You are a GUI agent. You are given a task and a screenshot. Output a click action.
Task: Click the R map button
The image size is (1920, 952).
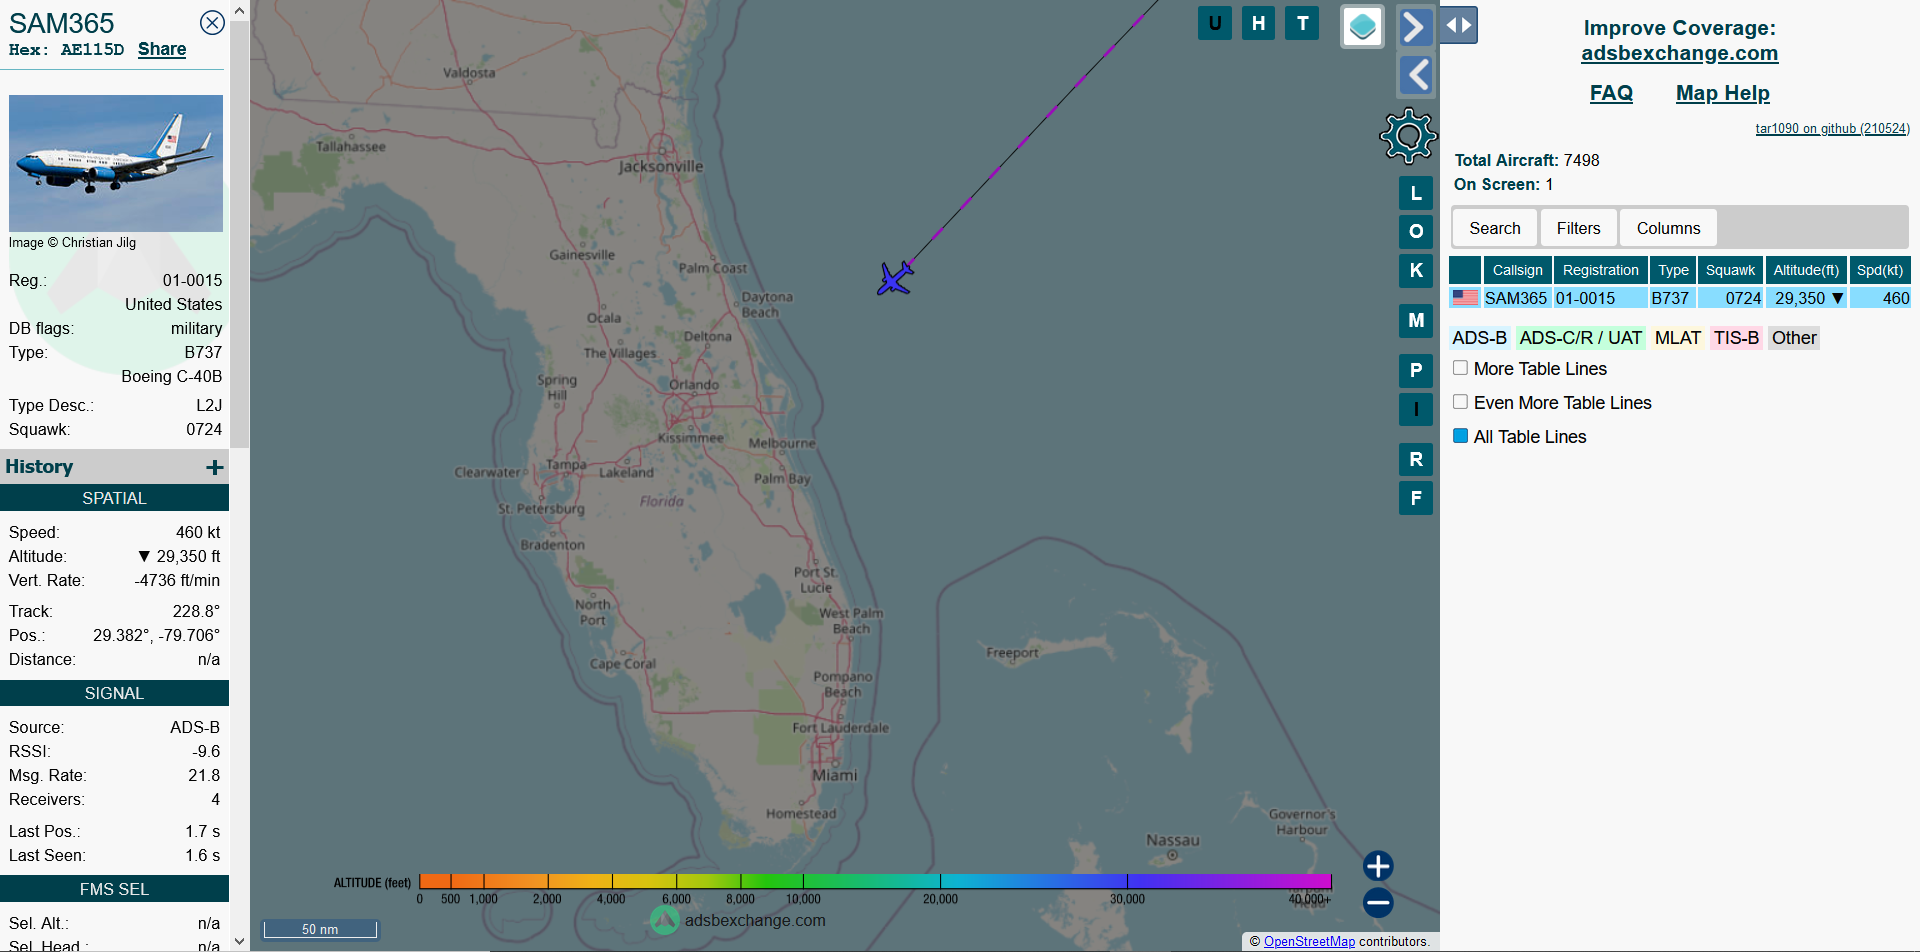coord(1416,459)
